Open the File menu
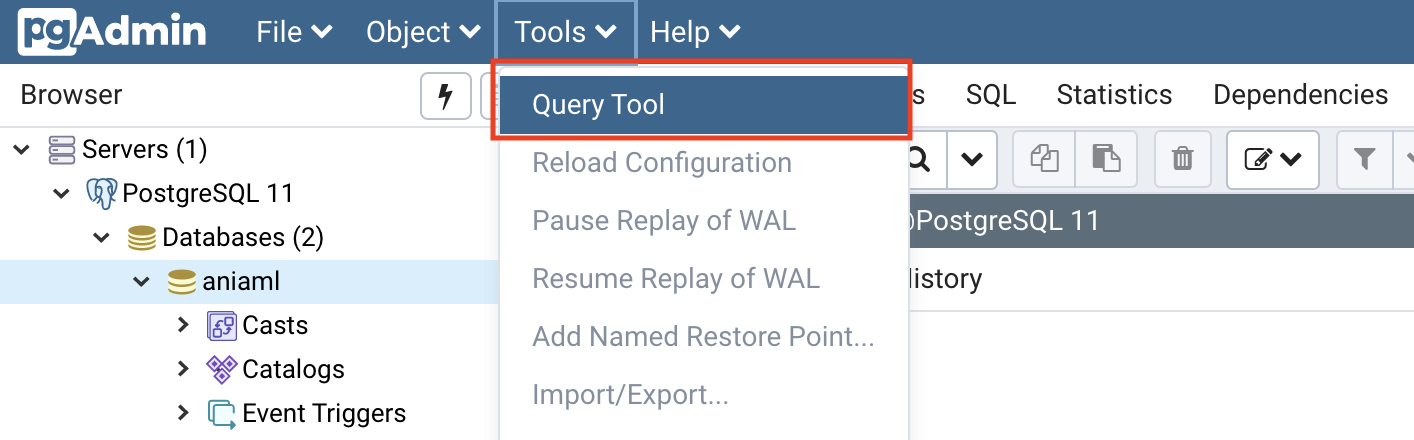Viewport: 1414px width, 440px height. pos(294,32)
